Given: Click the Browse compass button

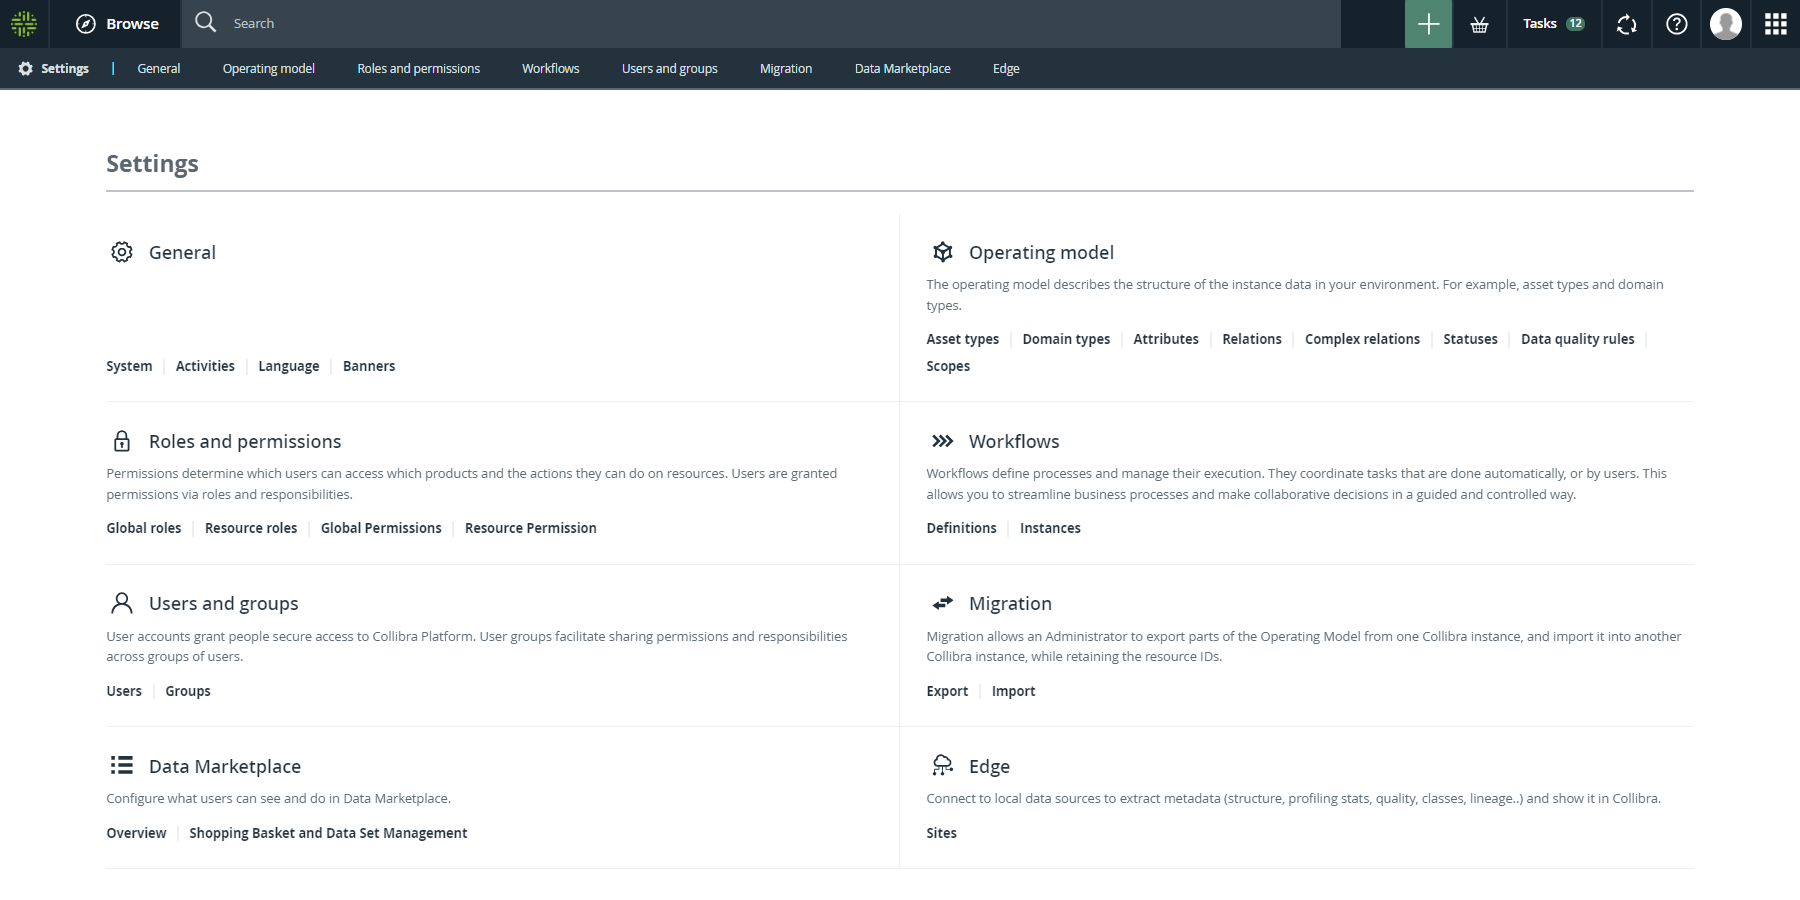Looking at the screenshot, I should coord(117,24).
